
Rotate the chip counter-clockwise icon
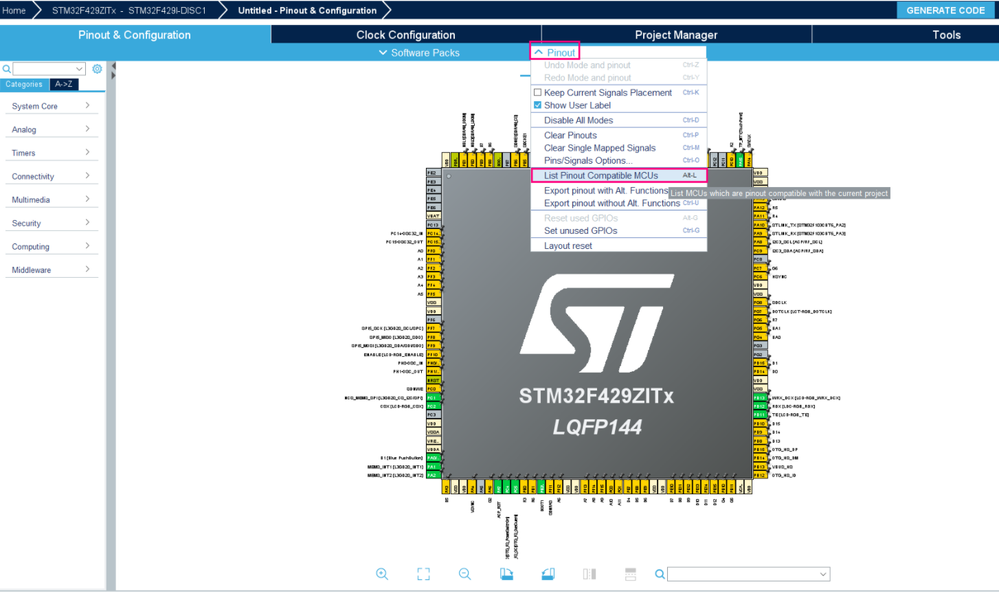(549, 573)
